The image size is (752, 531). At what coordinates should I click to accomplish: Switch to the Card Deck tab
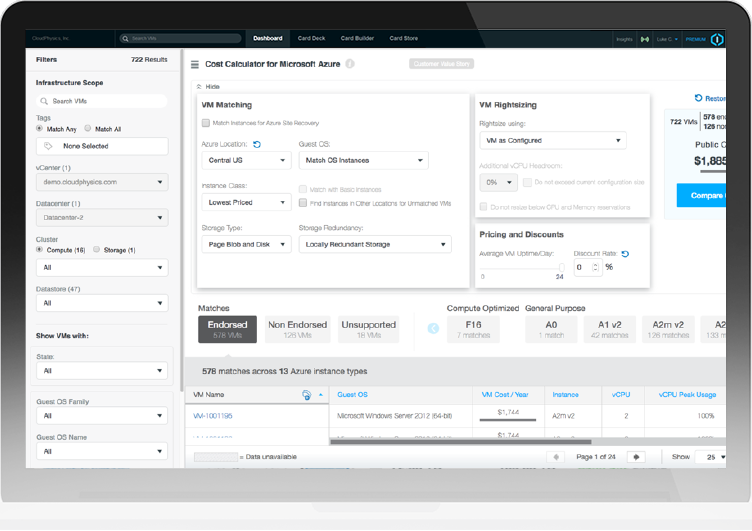point(311,39)
